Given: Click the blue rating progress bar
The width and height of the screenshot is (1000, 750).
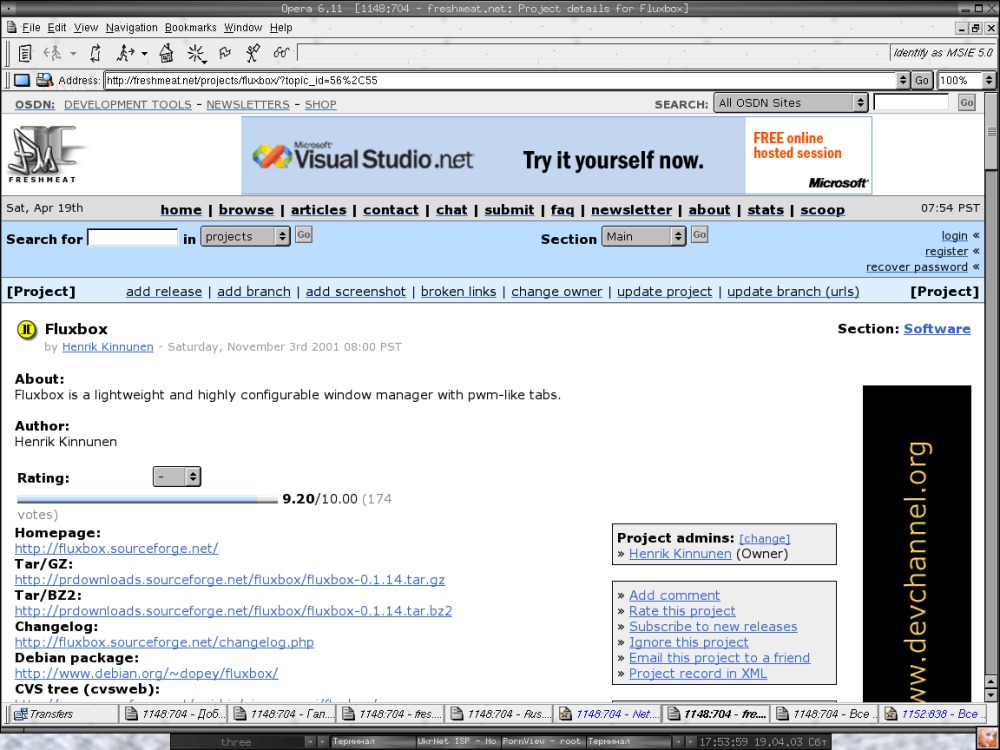Looking at the screenshot, I should pos(147,499).
